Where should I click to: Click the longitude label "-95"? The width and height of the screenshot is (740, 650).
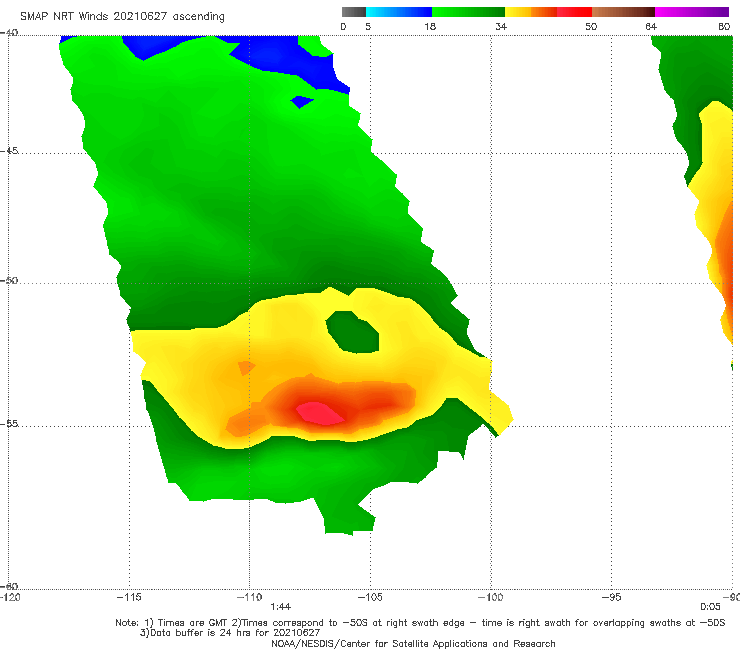[611, 597]
